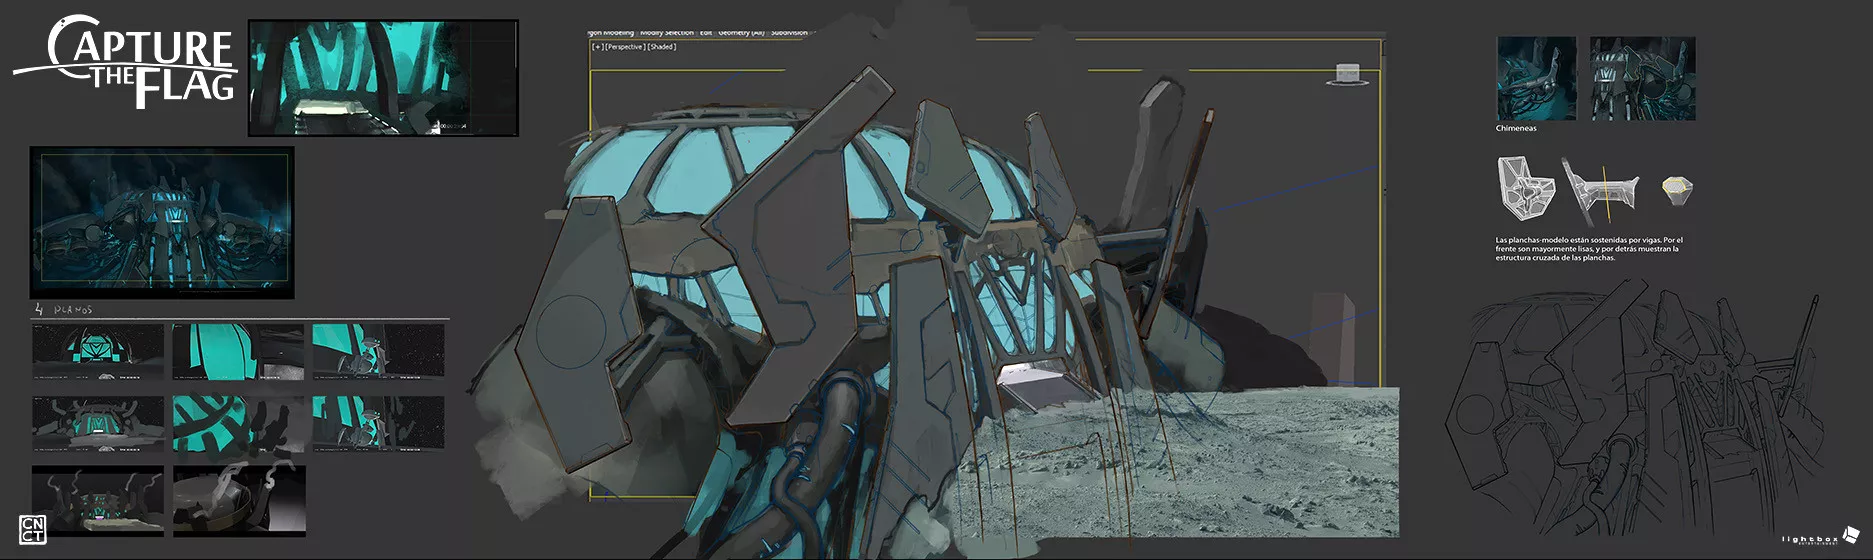
Task: Open the [Perspective] viewport view menu
Action: (625, 47)
